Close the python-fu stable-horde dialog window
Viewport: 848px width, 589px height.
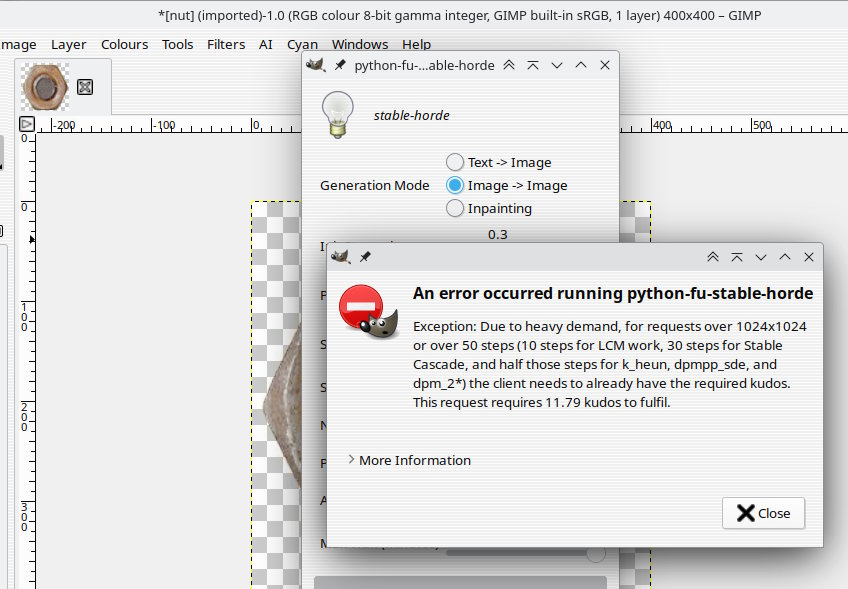point(605,65)
